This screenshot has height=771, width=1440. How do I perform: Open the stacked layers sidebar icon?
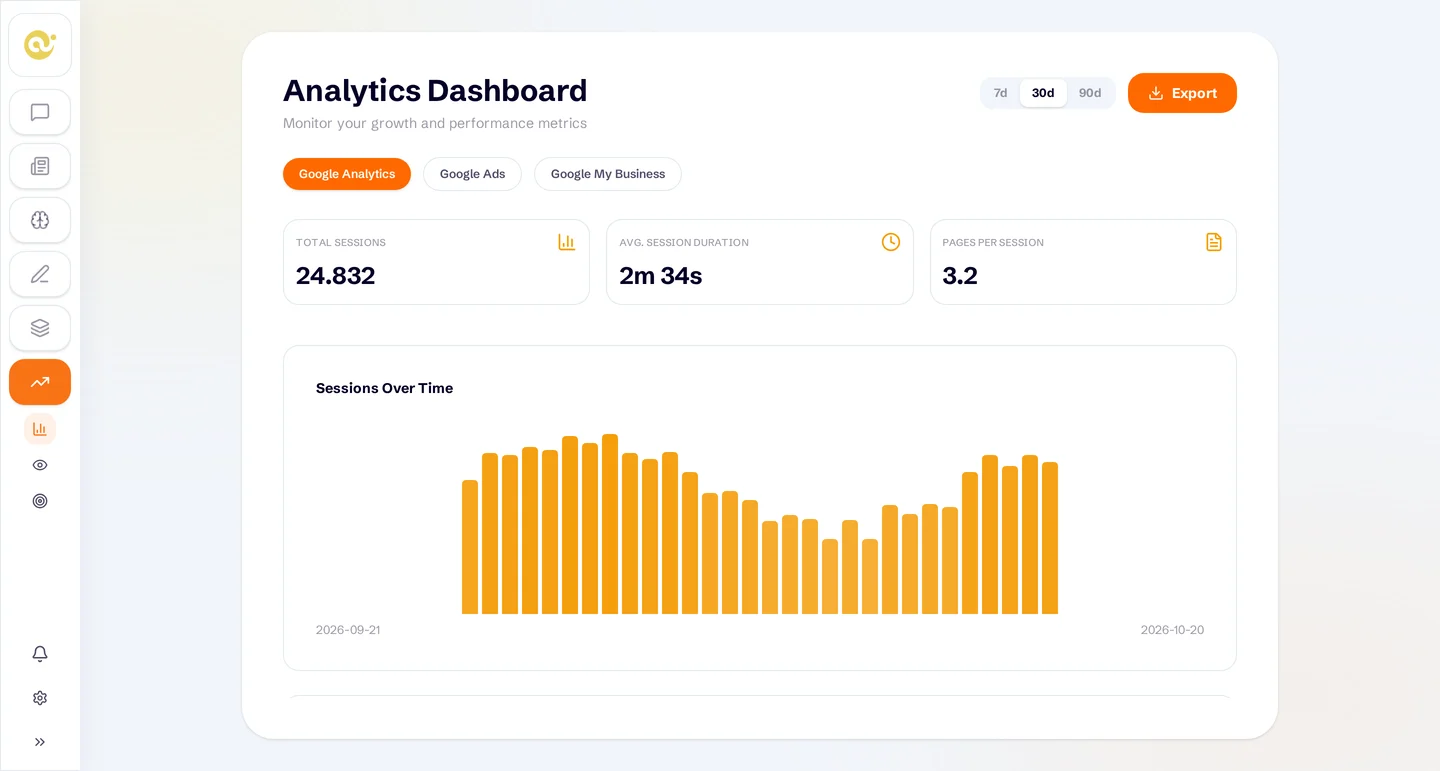tap(40, 328)
